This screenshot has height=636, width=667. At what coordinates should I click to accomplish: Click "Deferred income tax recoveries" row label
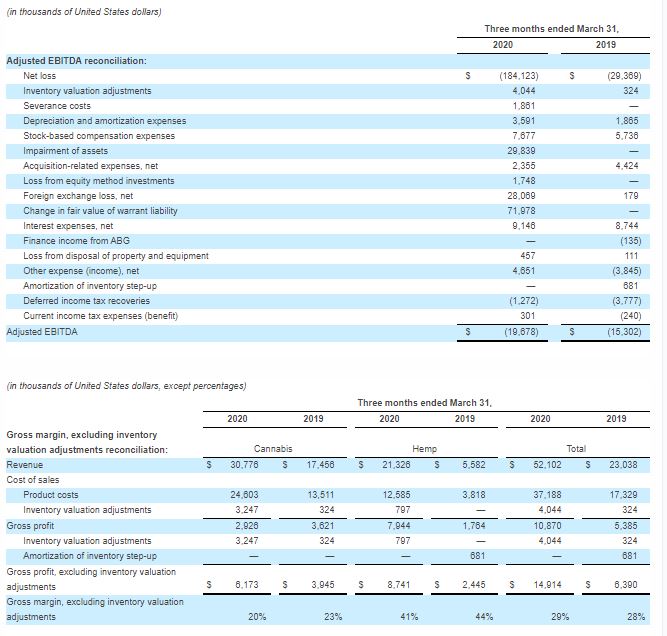[x=86, y=300]
